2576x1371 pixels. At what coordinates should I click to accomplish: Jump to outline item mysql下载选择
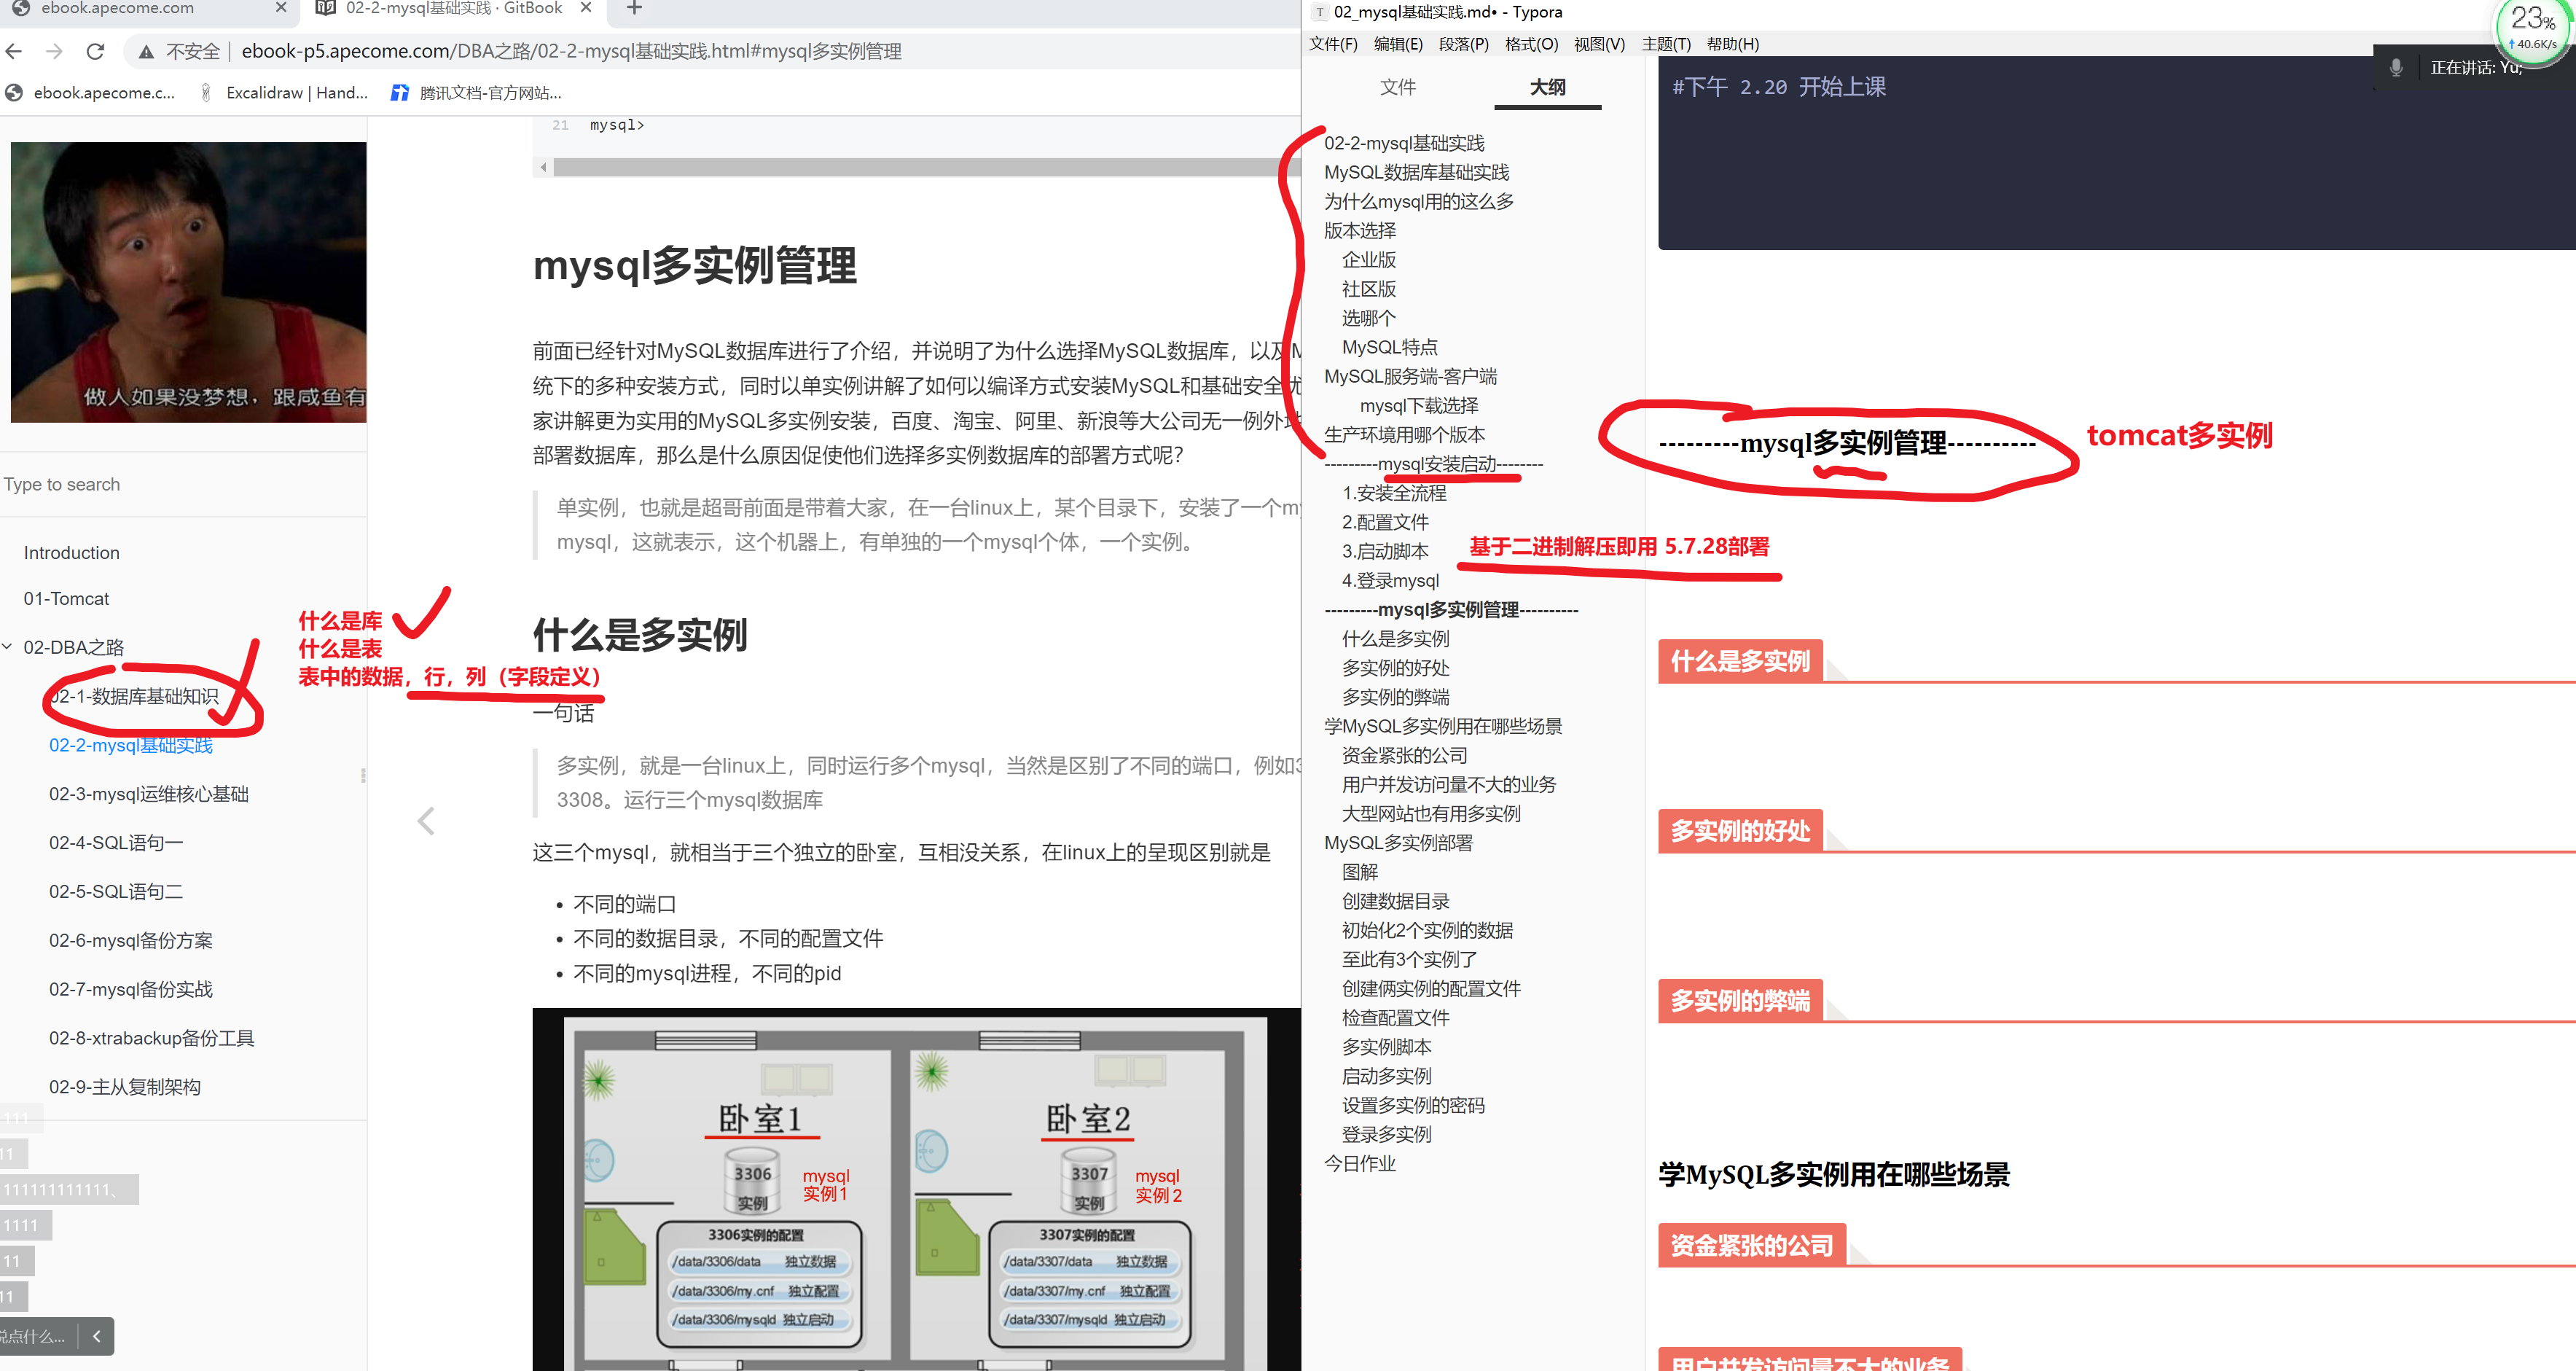[1419, 406]
